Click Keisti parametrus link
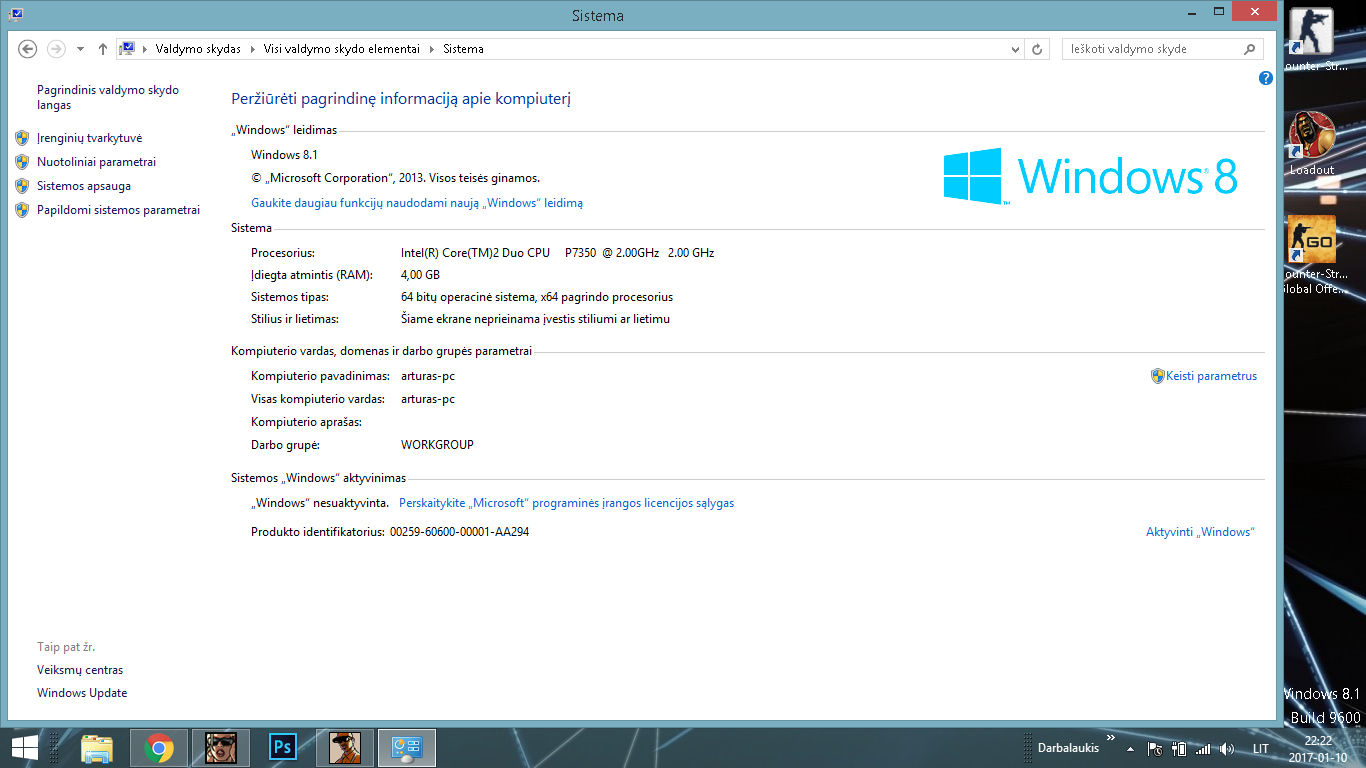1366x768 pixels. point(1211,376)
